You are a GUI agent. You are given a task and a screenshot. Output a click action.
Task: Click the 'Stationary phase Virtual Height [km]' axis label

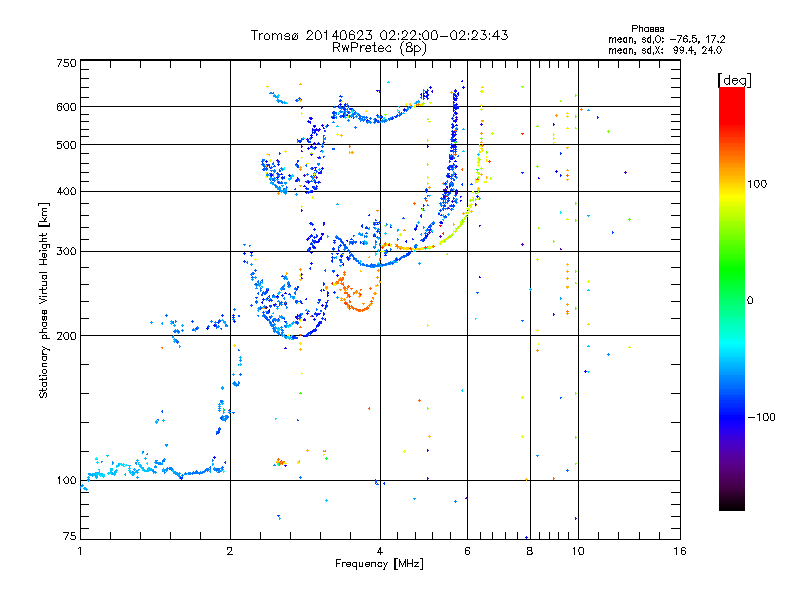point(43,300)
